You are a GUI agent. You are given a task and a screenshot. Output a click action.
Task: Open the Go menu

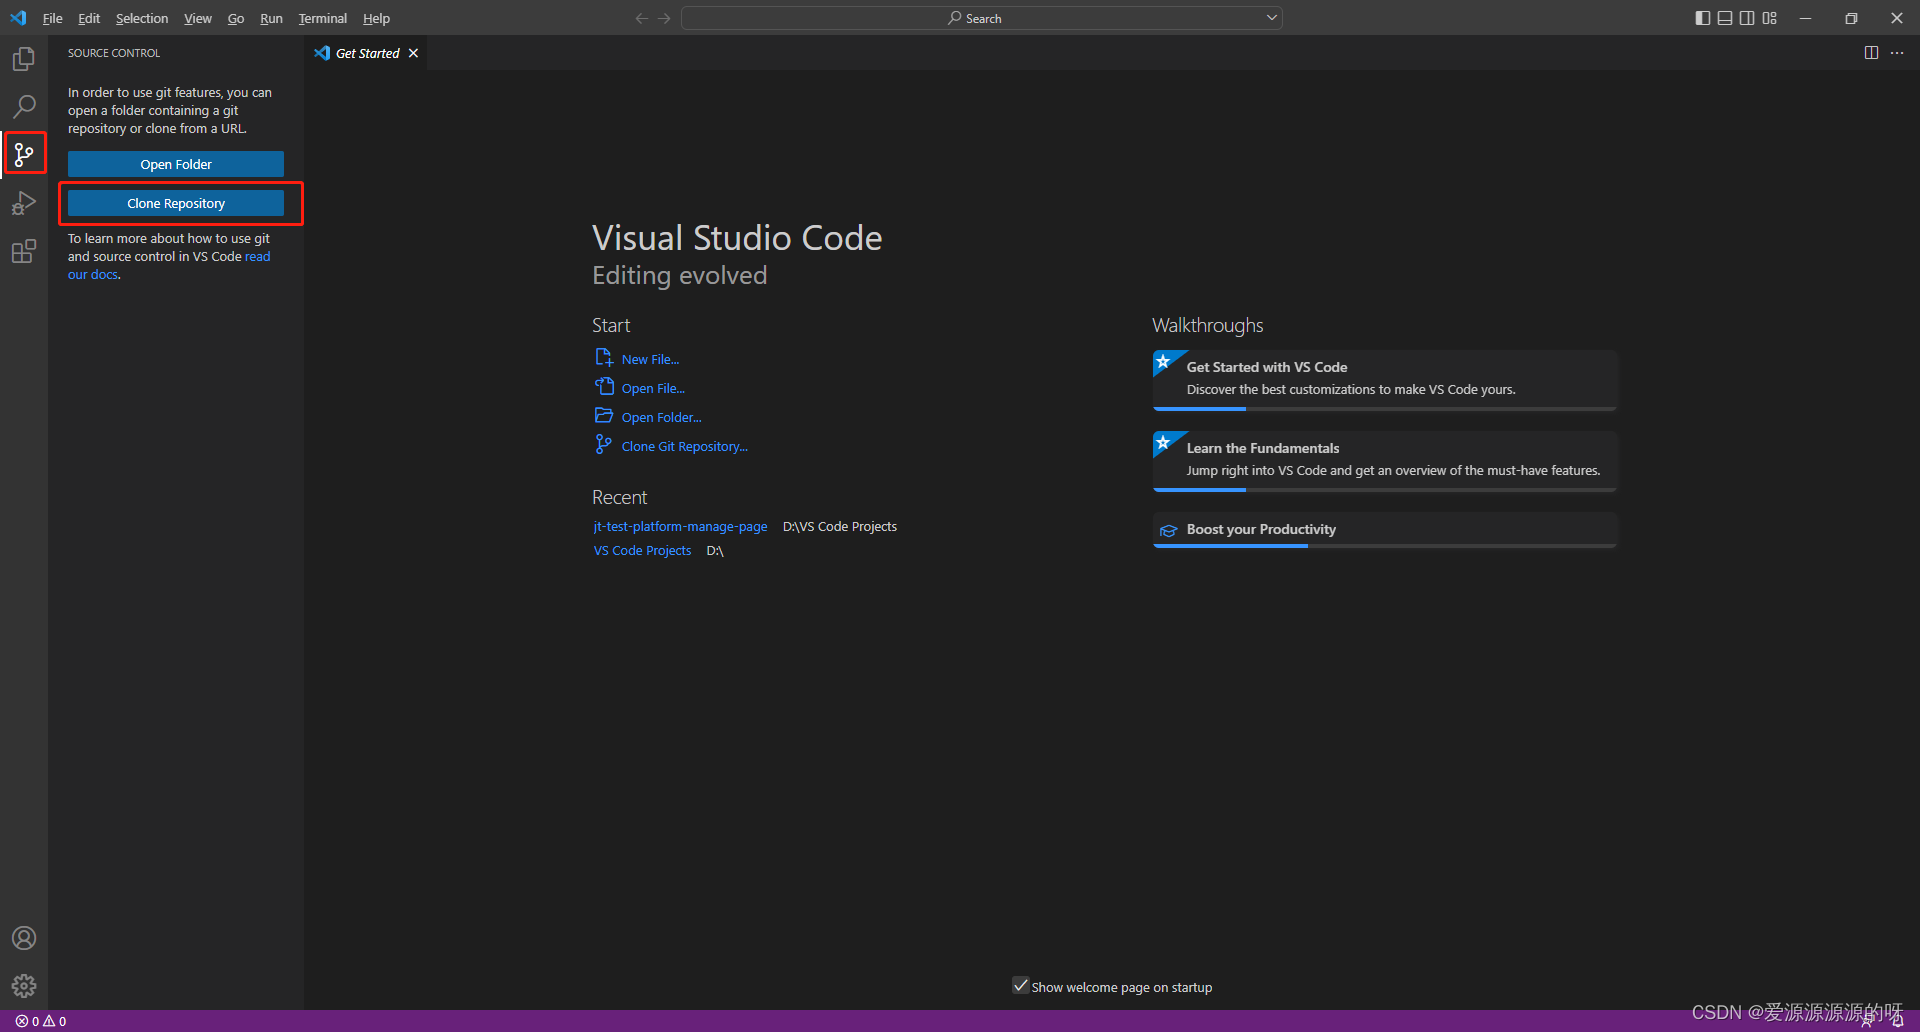236,18
